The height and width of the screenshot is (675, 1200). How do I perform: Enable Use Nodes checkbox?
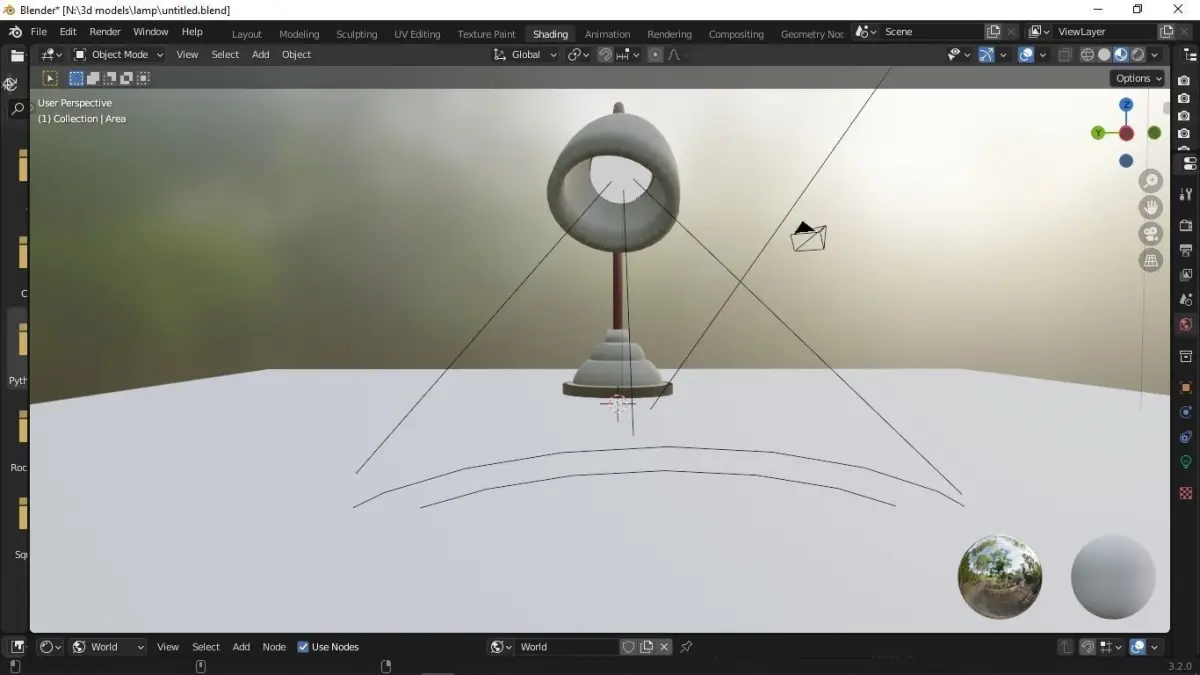coord(303,647)
